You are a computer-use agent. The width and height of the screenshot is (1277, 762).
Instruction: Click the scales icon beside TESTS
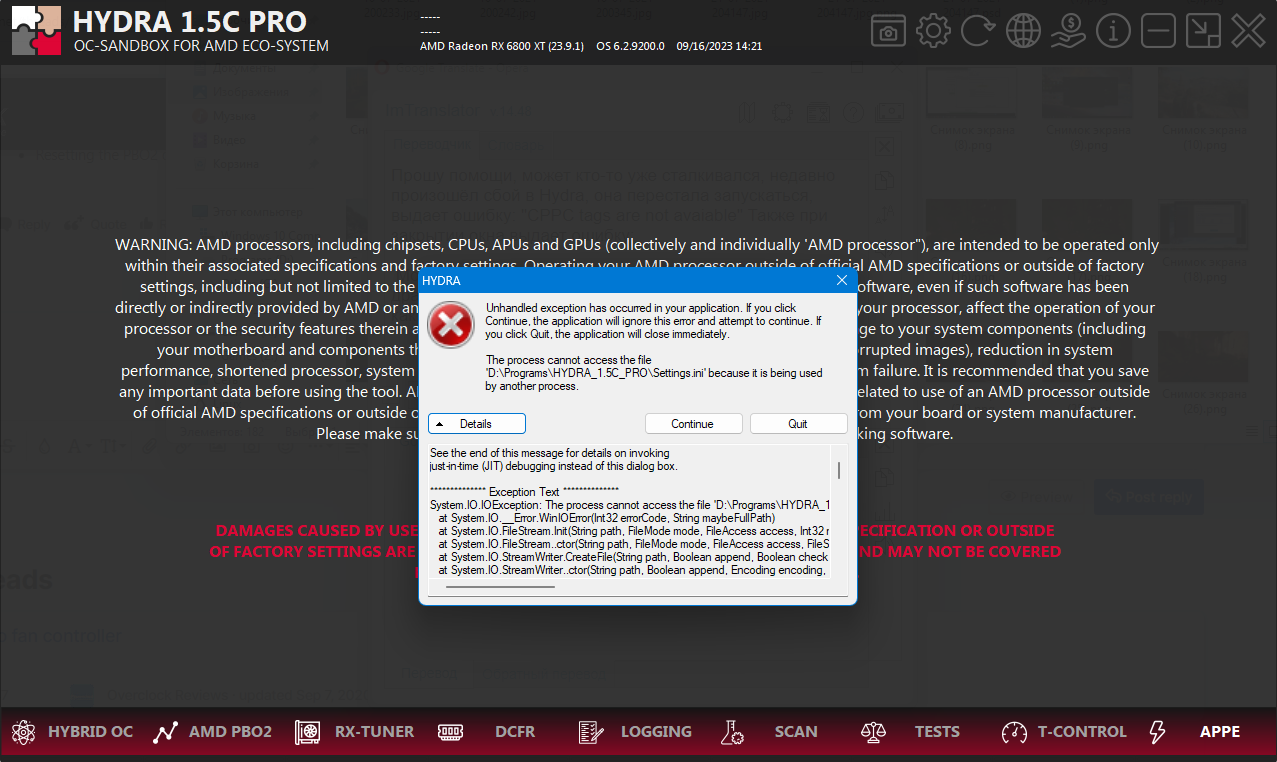pyautogui.click(x=874, y=732)
